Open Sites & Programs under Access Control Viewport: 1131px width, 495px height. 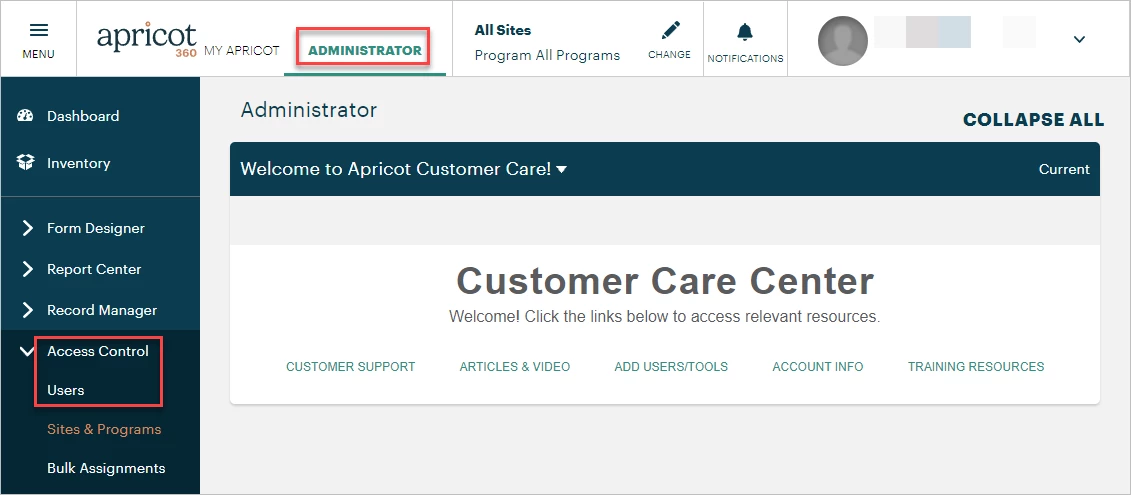coord(104,429)
